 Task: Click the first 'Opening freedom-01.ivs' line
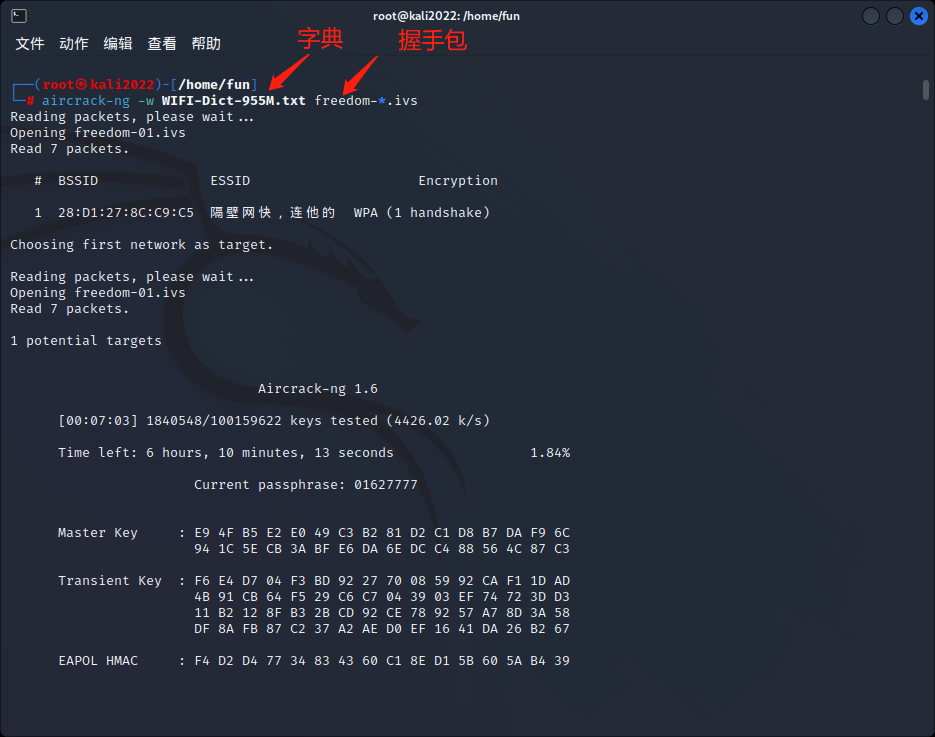[x=98, y=133]
